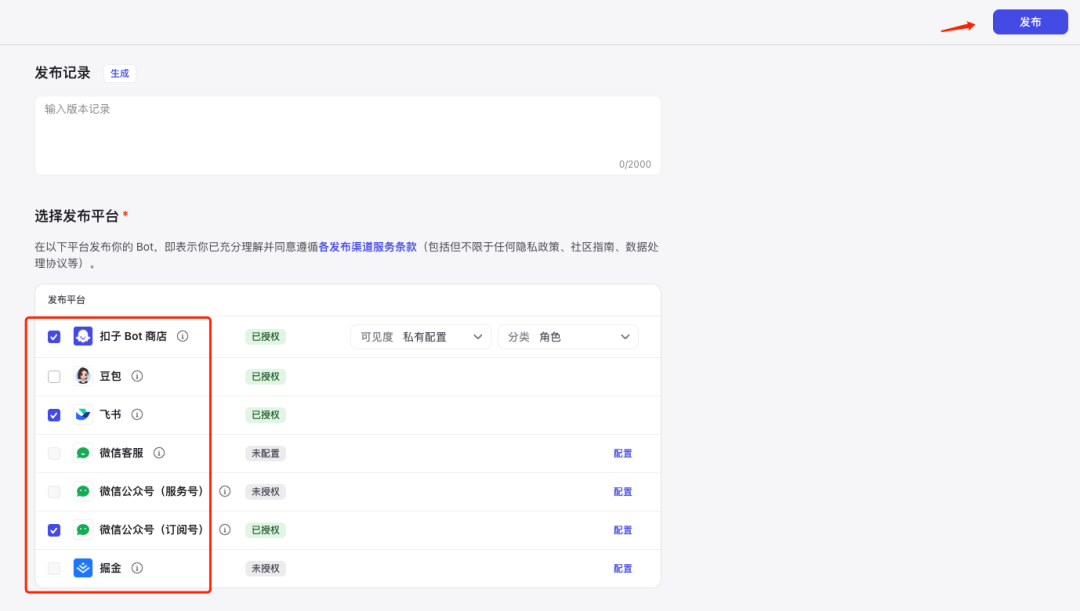Click the 已授权 tag for 扣子 Bot 商店

click(265, 337)
